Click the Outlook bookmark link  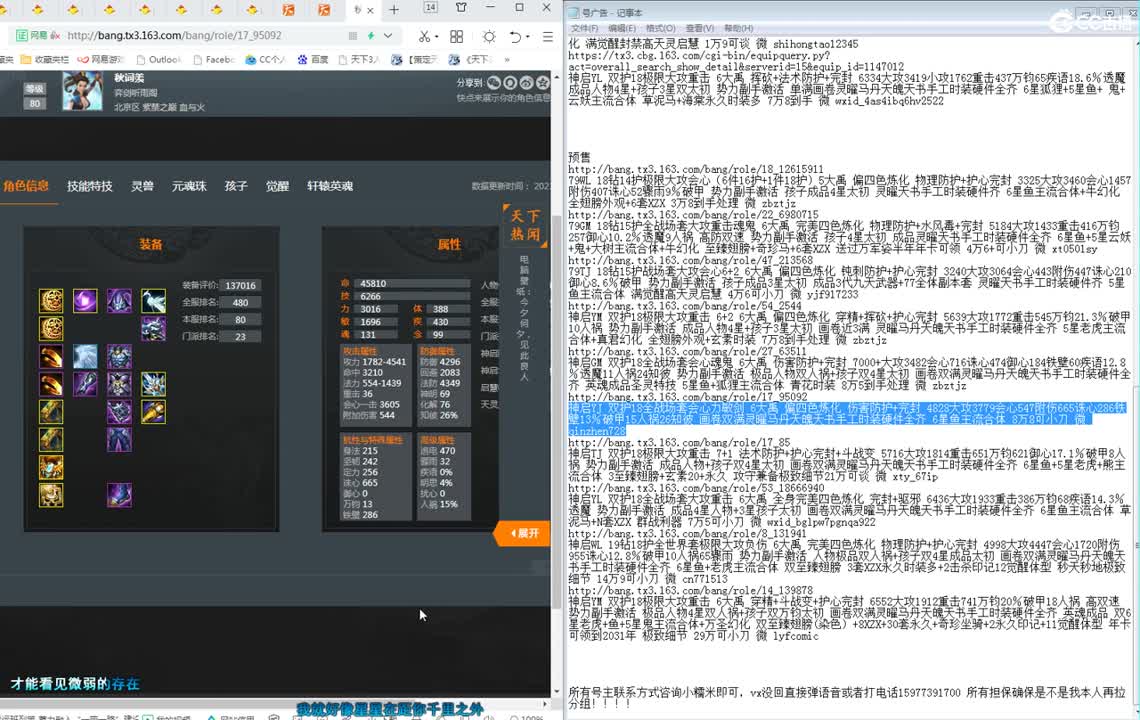[158, 59]
